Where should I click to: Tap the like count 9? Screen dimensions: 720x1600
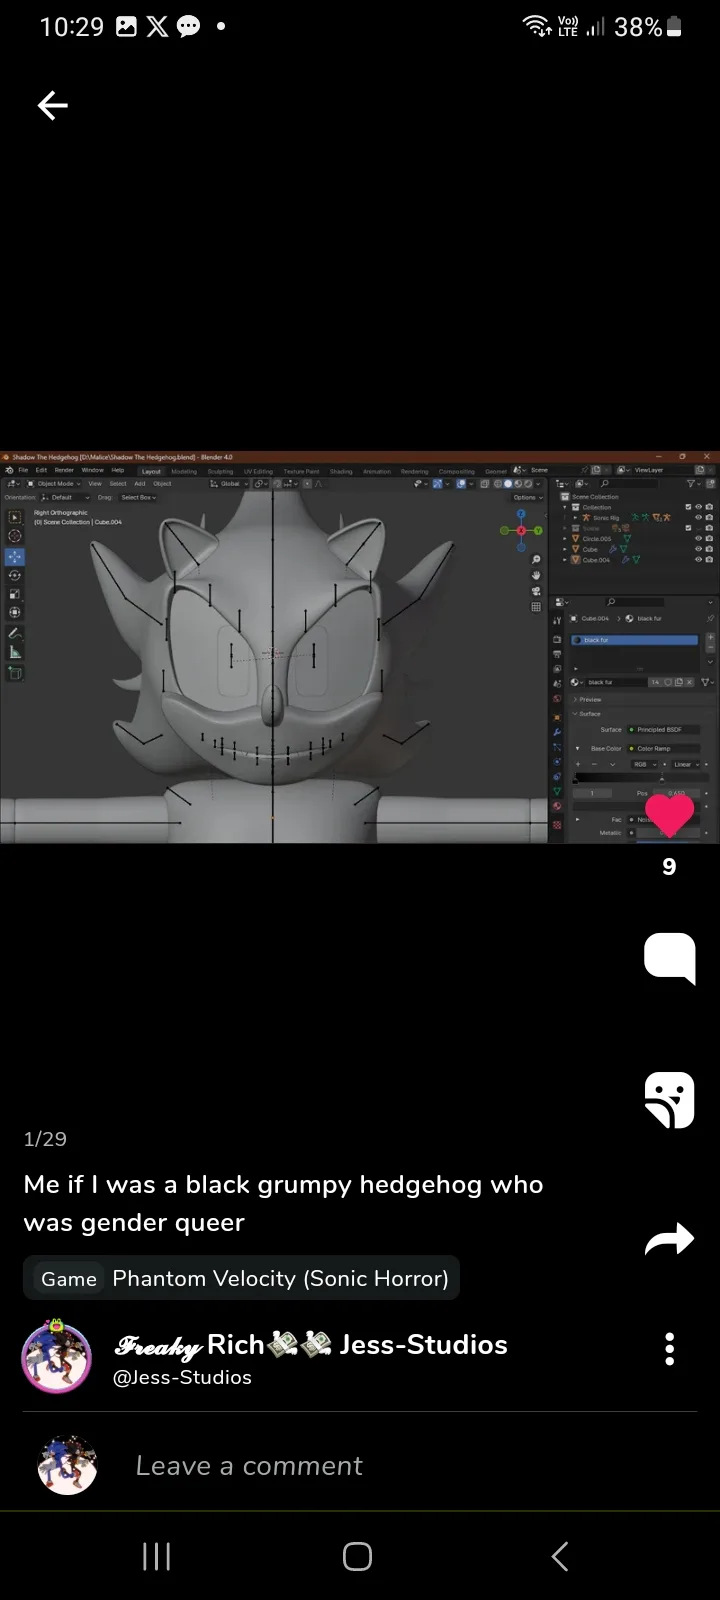(669, 867)
